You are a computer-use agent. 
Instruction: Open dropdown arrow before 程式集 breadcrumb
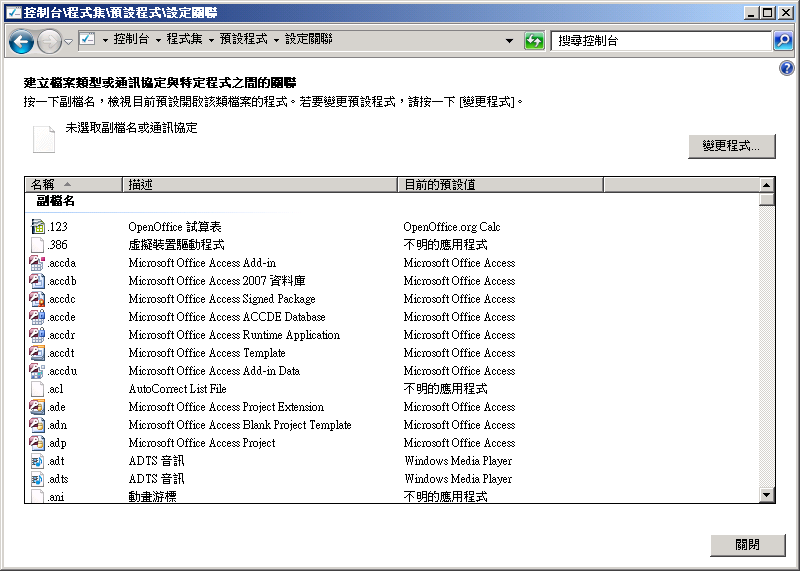point(158,40)
